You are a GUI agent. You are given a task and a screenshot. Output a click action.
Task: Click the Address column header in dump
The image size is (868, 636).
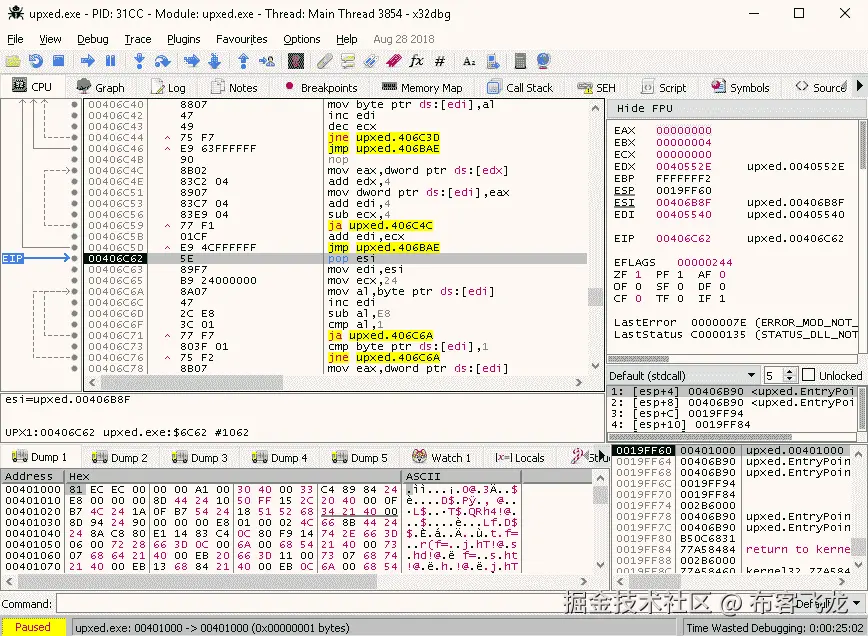pos(33,476)
